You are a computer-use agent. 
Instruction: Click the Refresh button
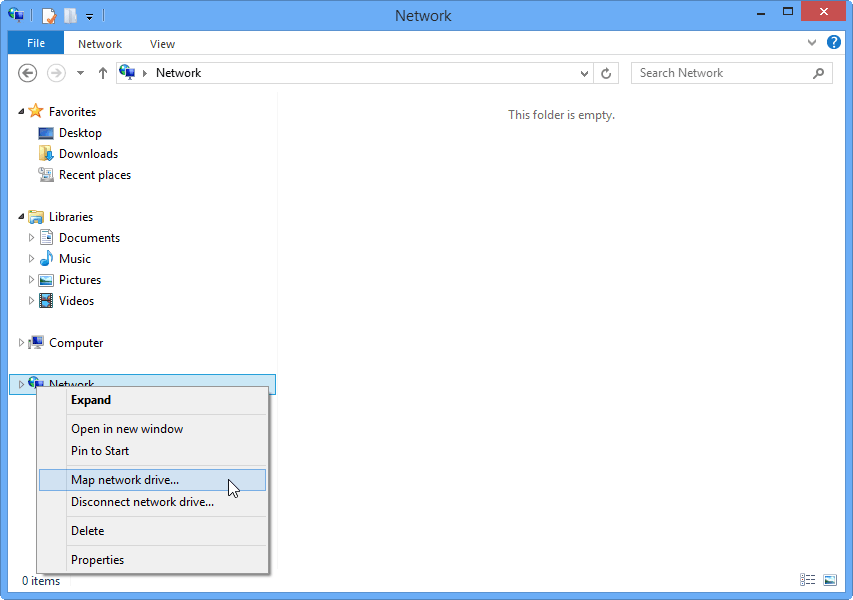pos(606,73)
